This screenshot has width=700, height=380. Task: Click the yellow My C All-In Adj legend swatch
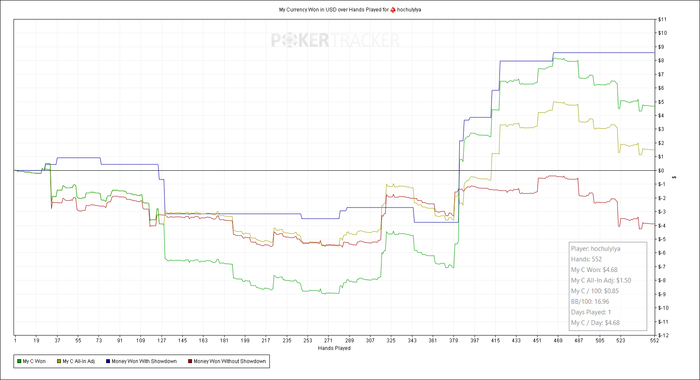click(59, 361)
